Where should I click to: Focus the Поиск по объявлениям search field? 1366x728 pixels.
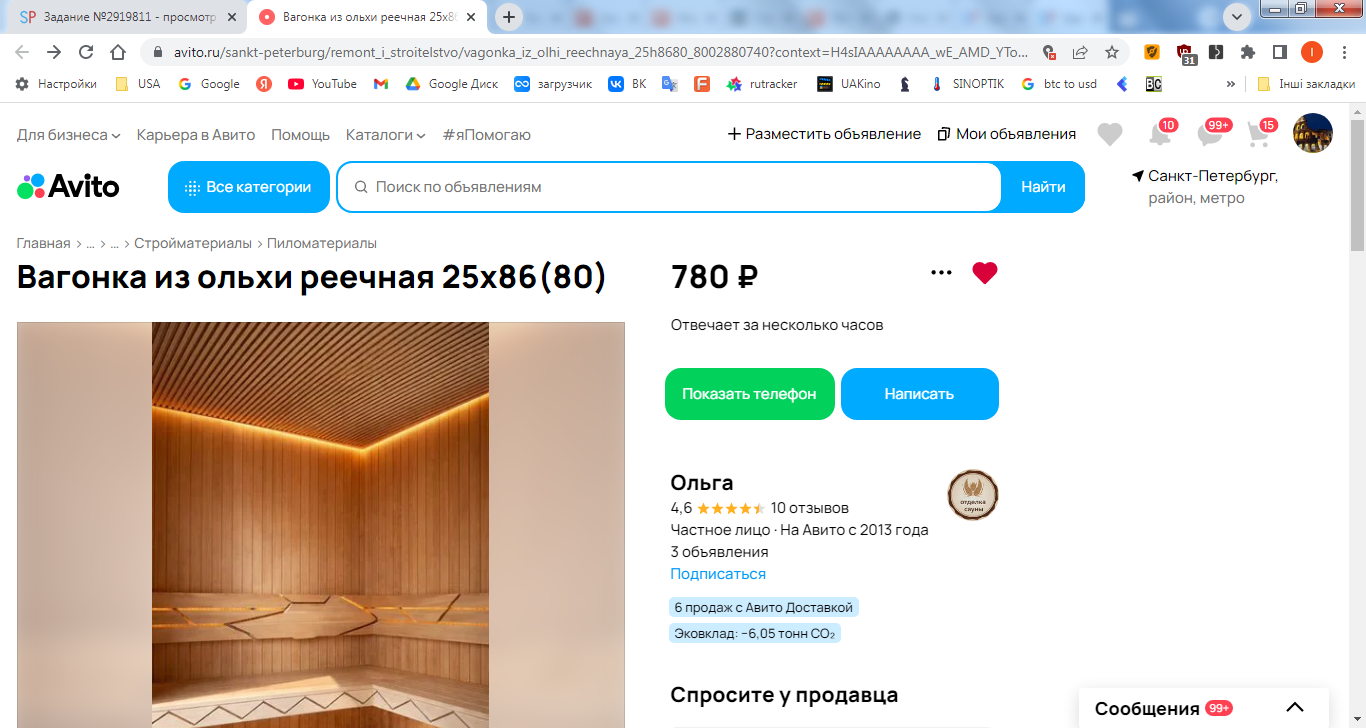click(x=669, y=187)
